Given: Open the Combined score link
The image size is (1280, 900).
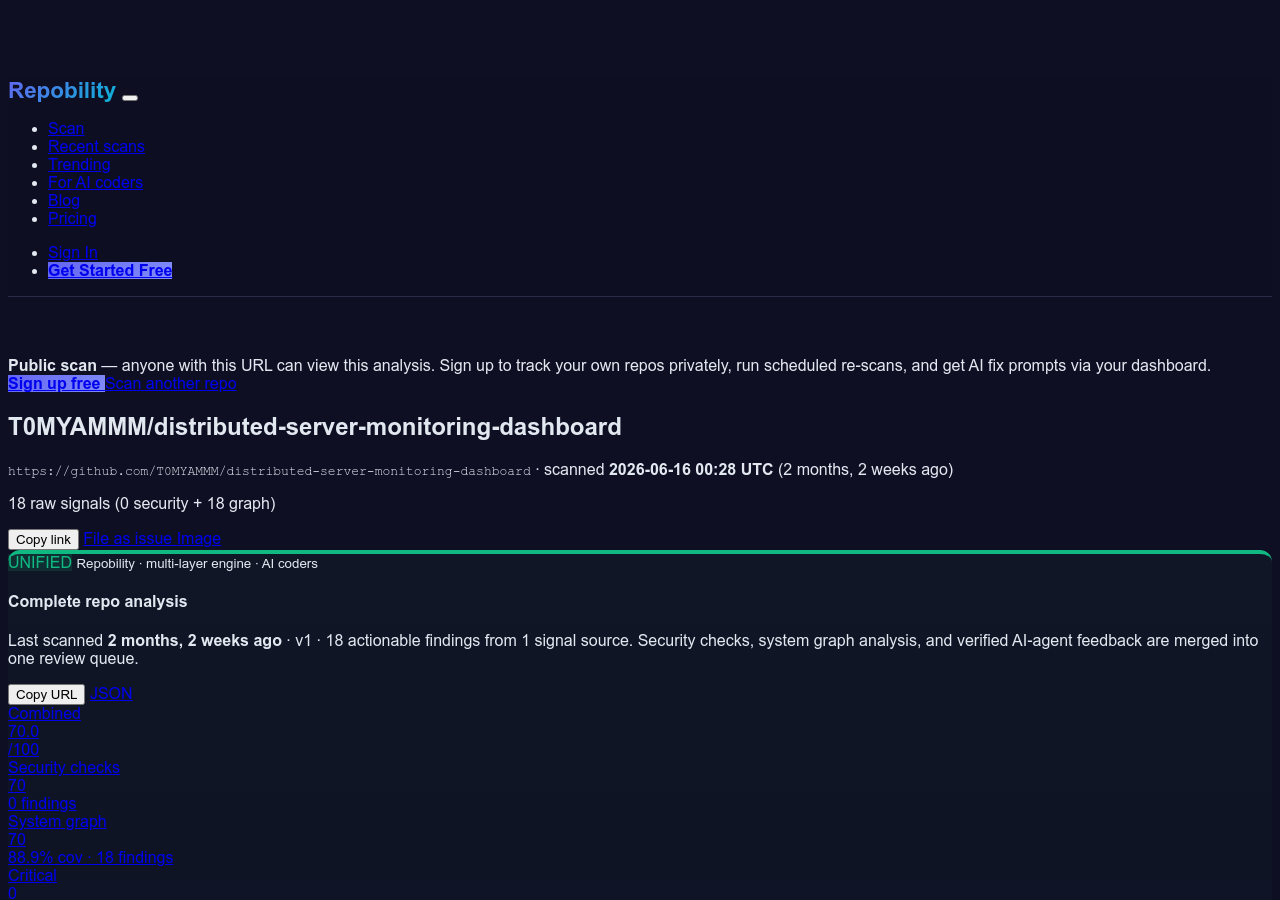Looking at the screenshot, I should tap(44, 713).
